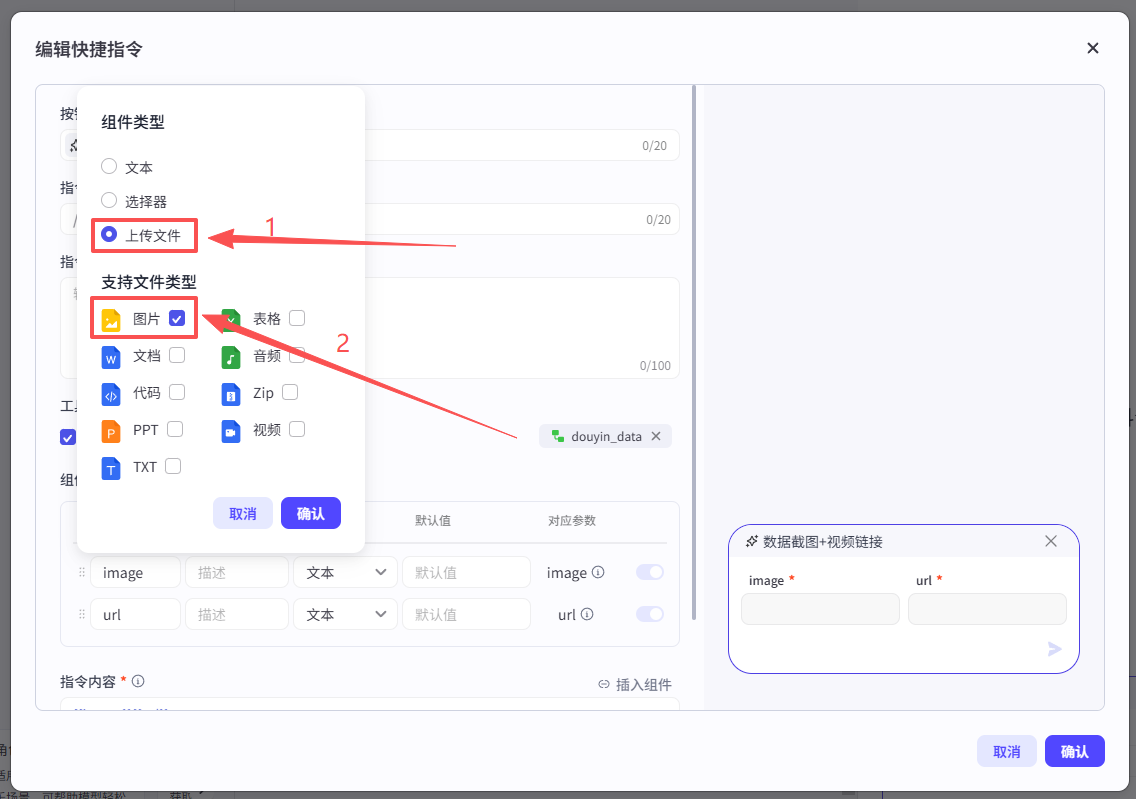Click the image description (描述) field
This screenshot has width=1136, height=799.
click(237, 573)
